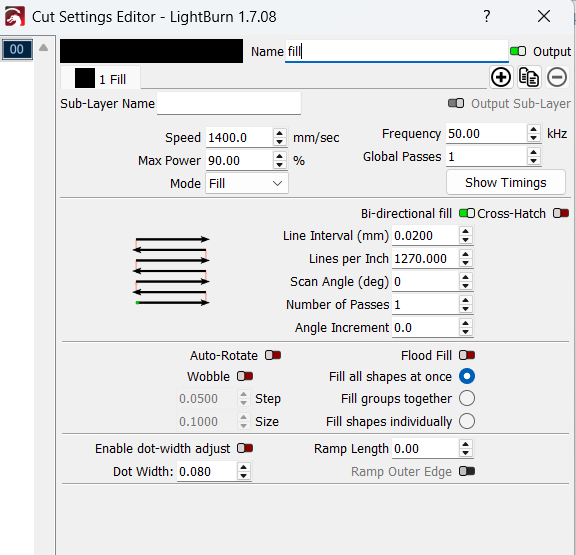Click the 1 Fill tab color swatch

click(85, 78)
